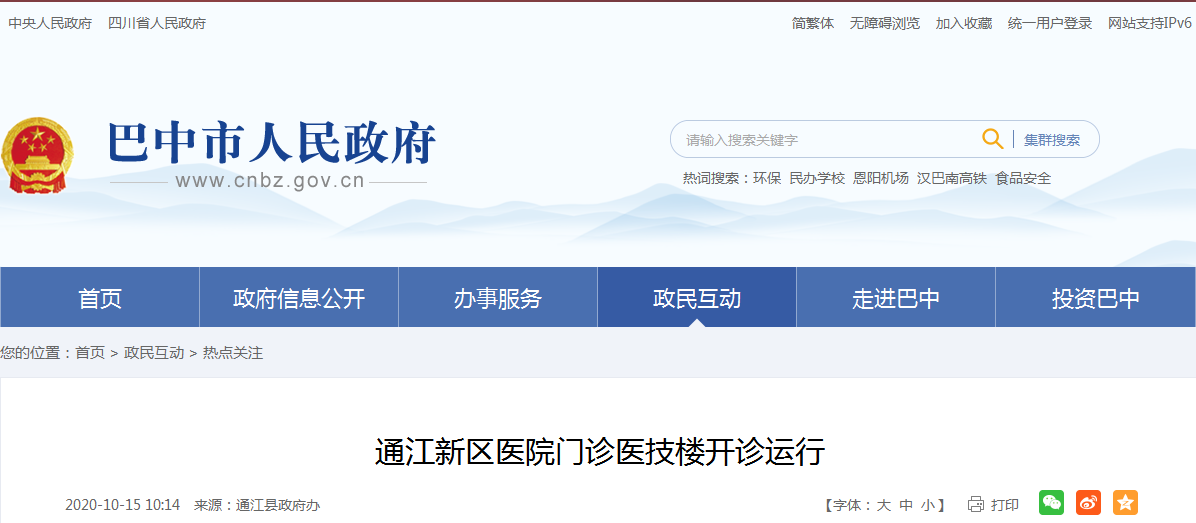
Task: Click source text 通江县政府办
Action: coord(278,505)
